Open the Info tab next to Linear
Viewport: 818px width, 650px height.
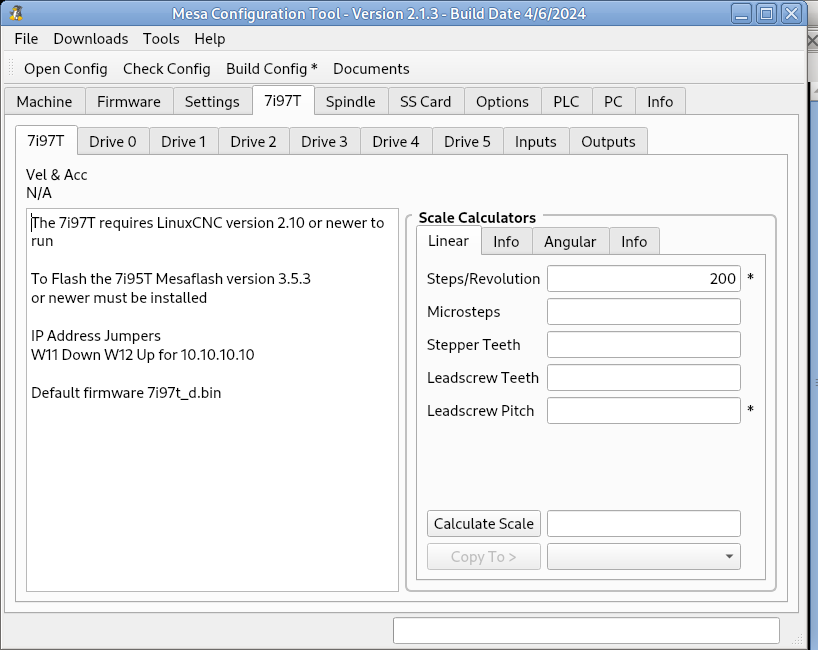tap(506, 242)
